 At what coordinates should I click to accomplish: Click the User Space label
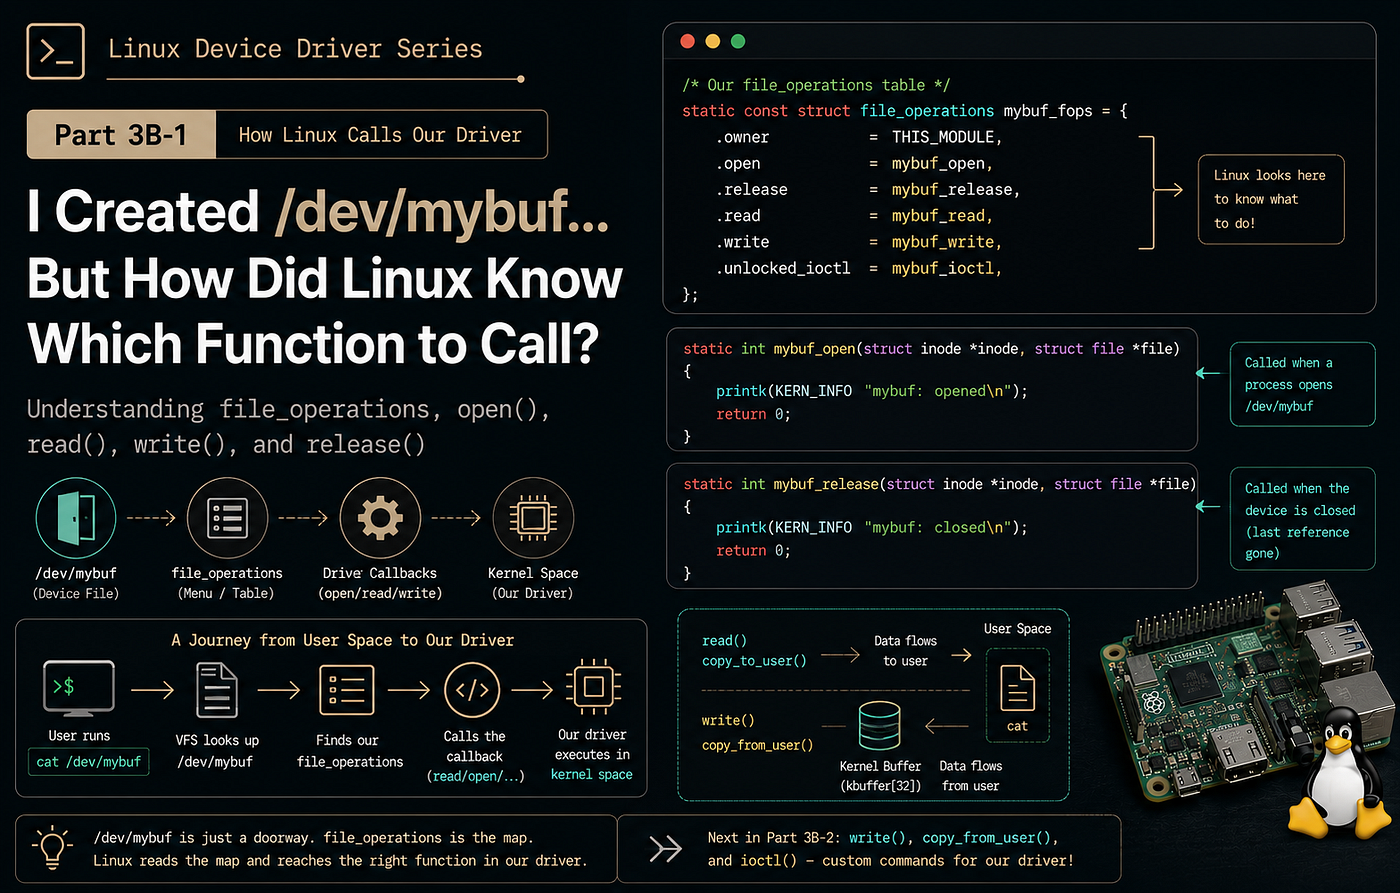(x=1017, y=628)
